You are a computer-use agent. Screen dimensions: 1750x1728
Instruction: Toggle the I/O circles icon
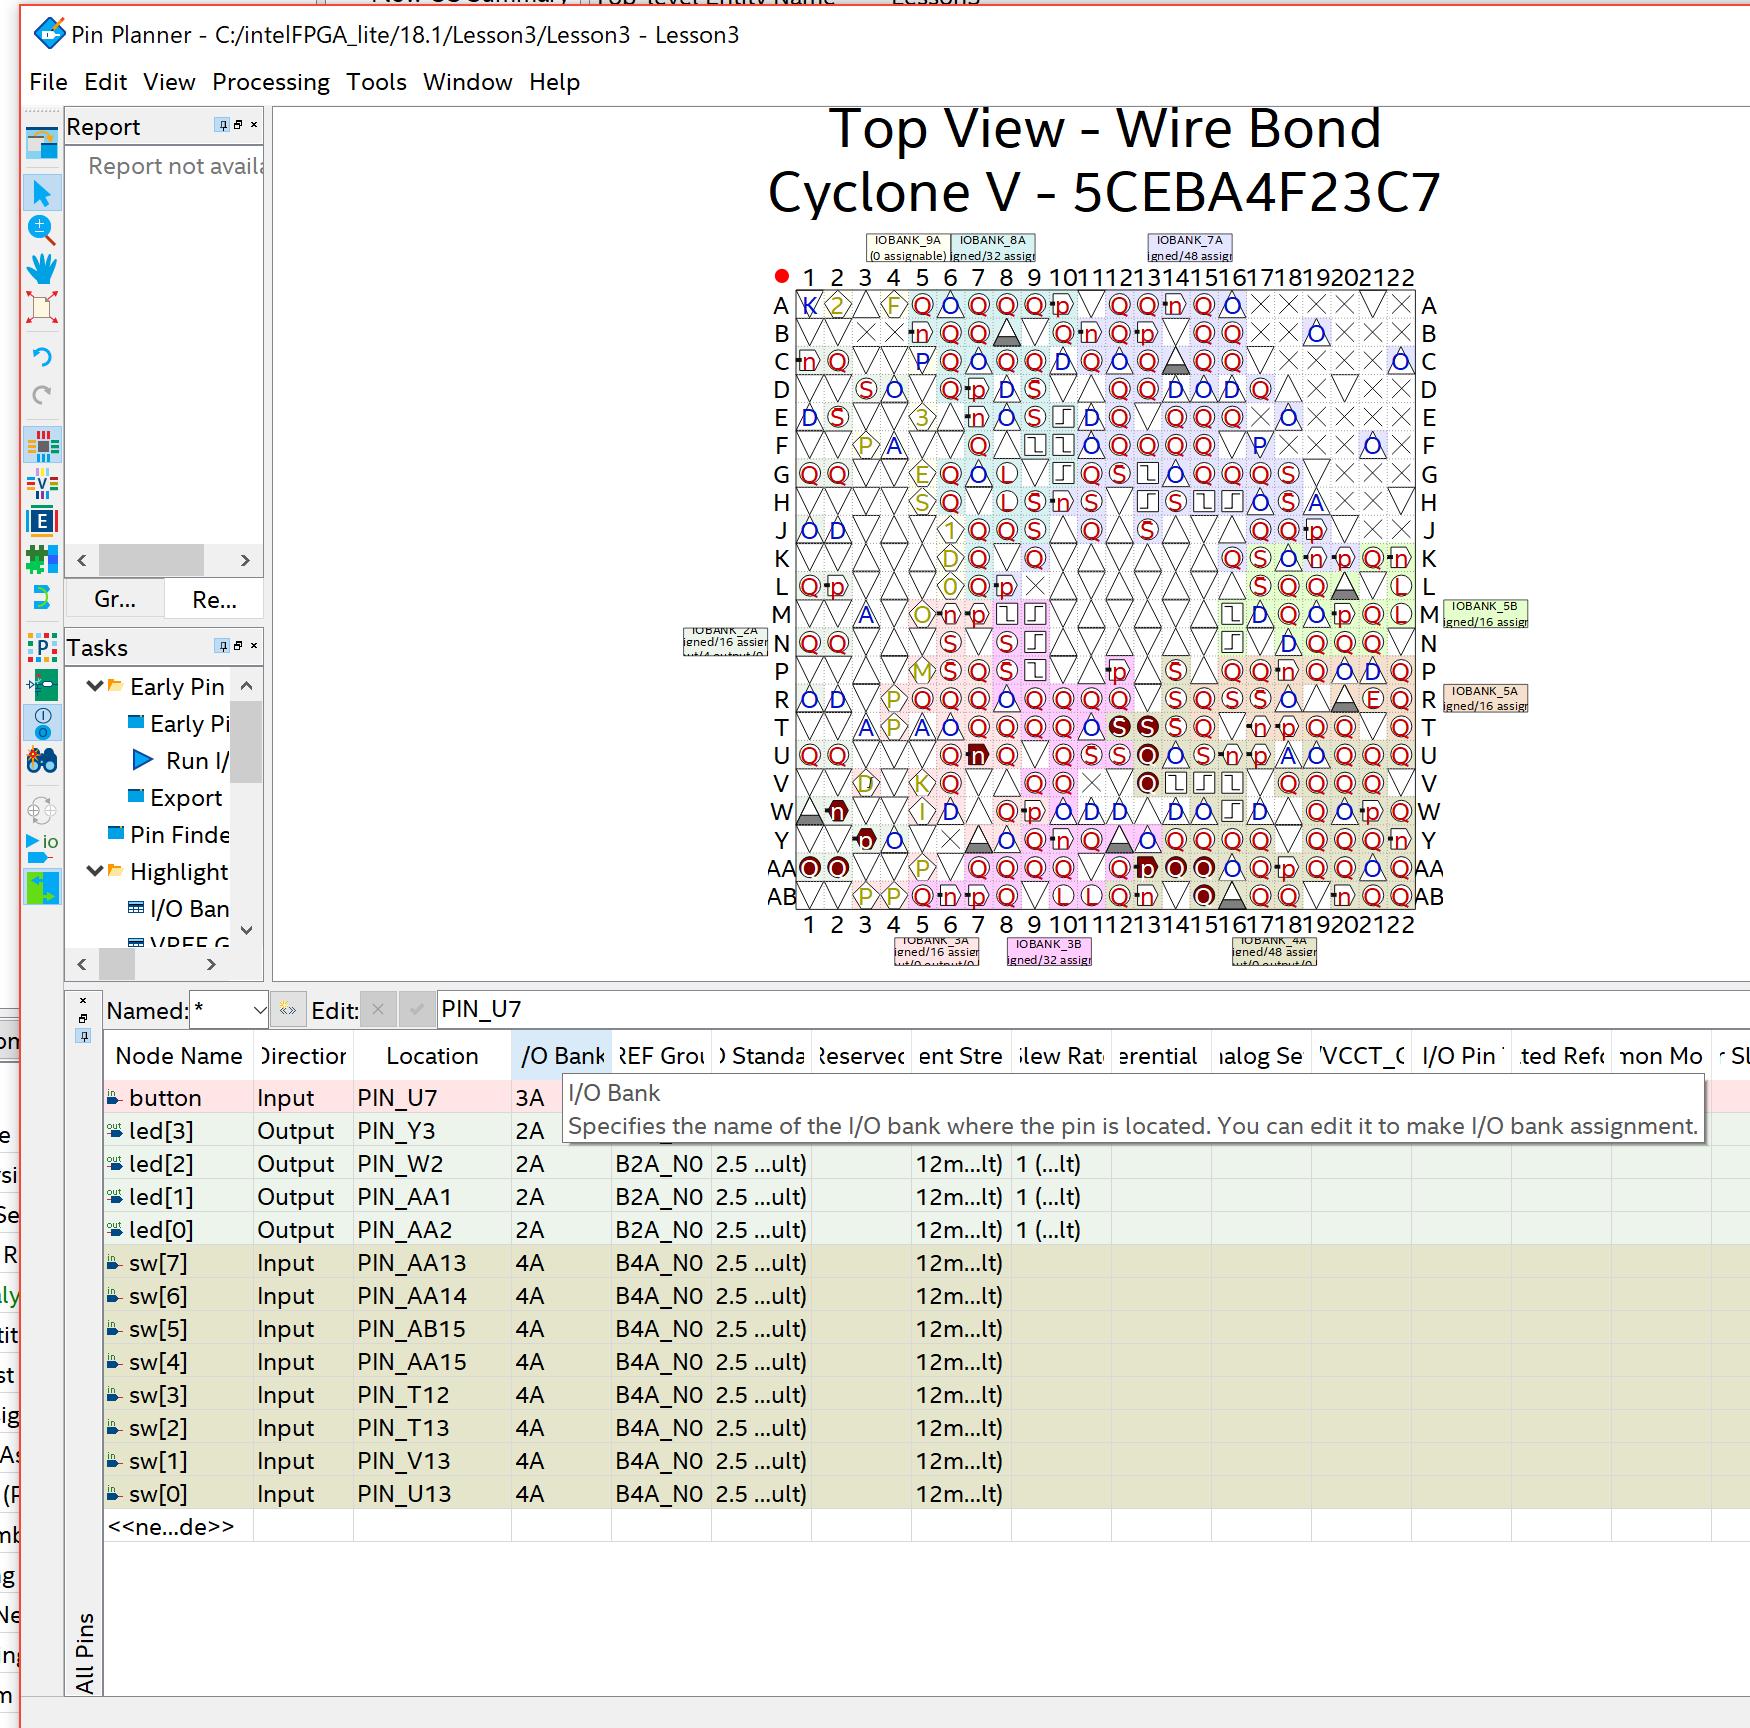click(x=41, y=723)
